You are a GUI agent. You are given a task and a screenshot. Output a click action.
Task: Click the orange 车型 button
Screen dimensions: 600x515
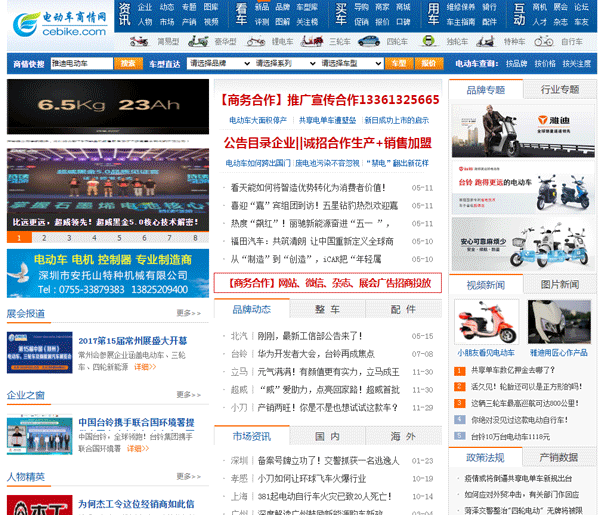pyautogui.click(x=399, y=64)
